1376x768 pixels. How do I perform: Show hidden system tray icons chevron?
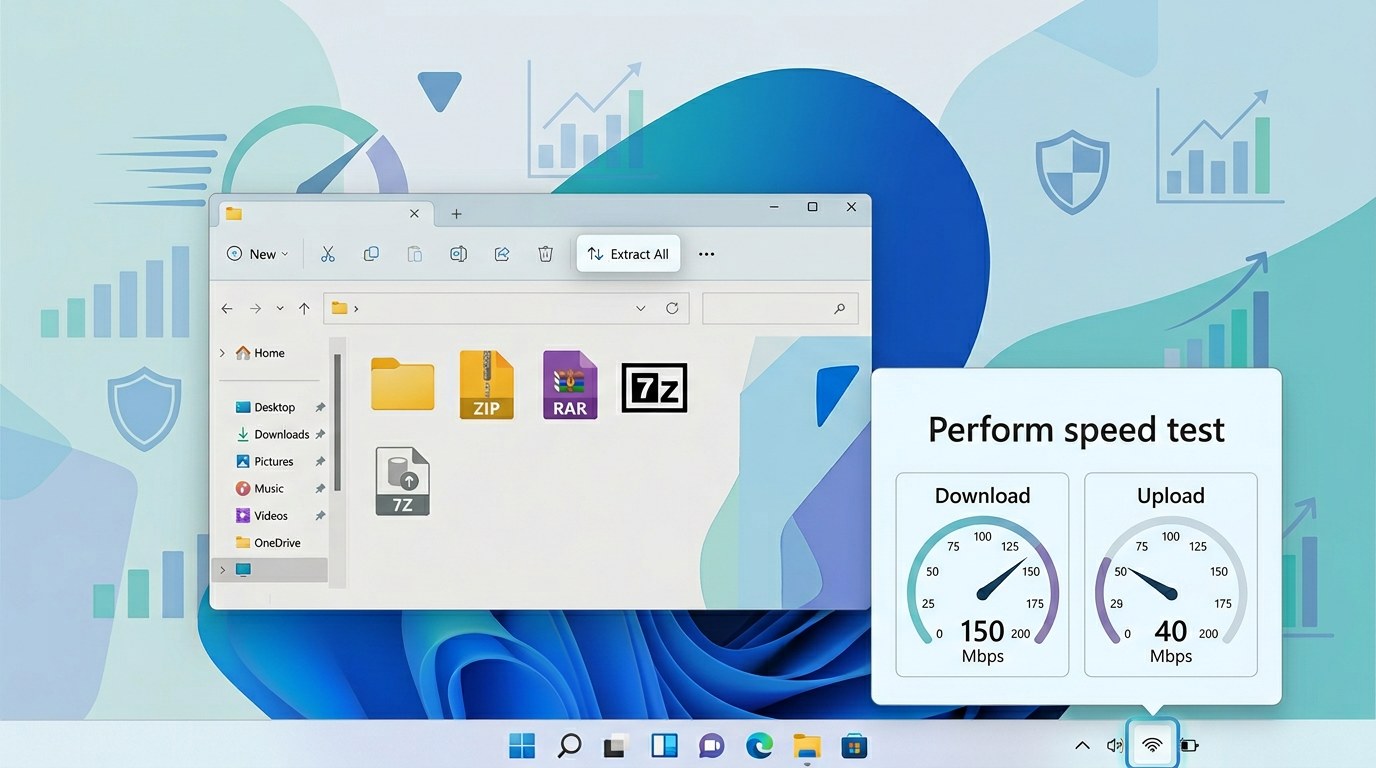coord(1082,745)
